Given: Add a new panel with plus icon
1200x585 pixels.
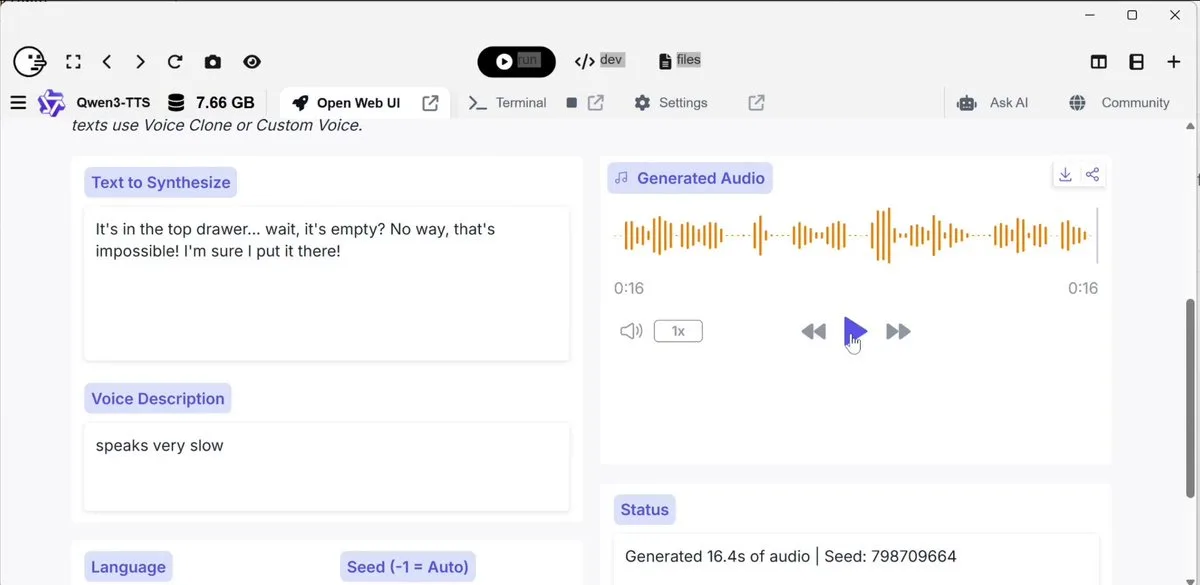Looking at the screenshot, I should 1174,62.
